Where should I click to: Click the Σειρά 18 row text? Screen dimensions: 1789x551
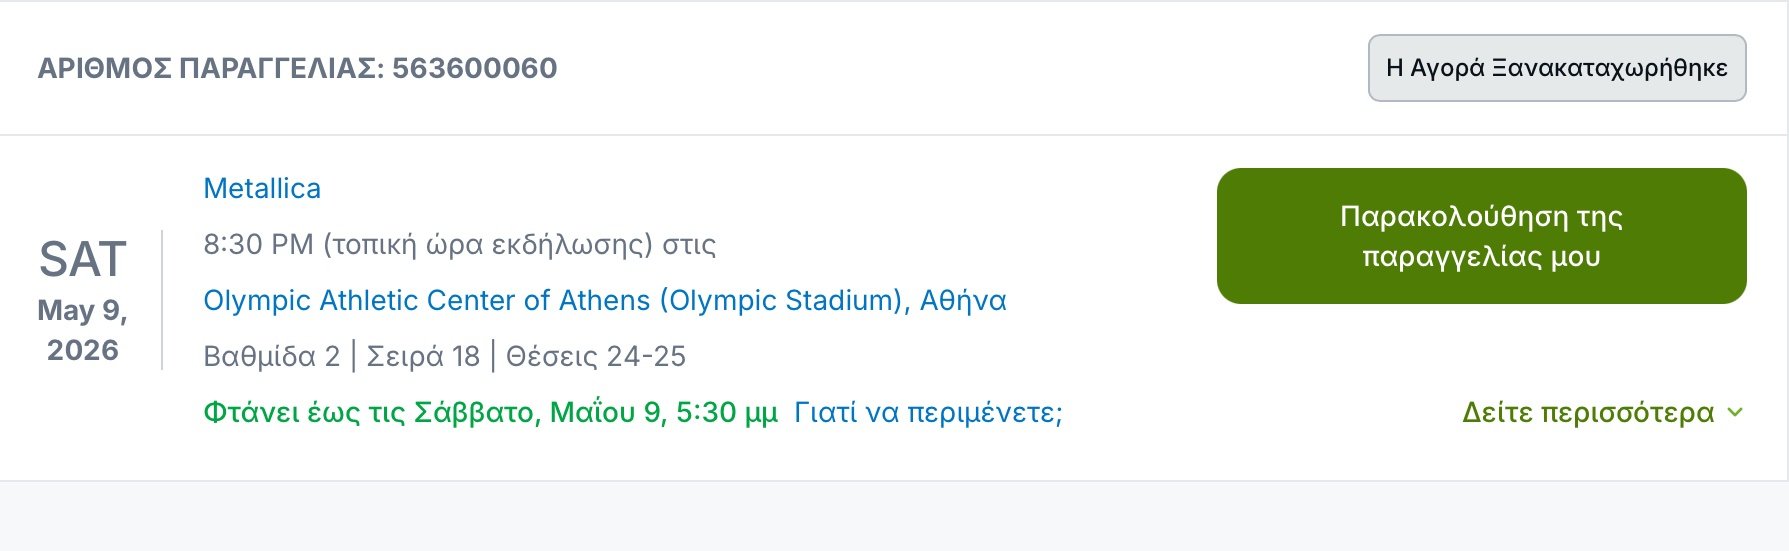click(423, 356)
